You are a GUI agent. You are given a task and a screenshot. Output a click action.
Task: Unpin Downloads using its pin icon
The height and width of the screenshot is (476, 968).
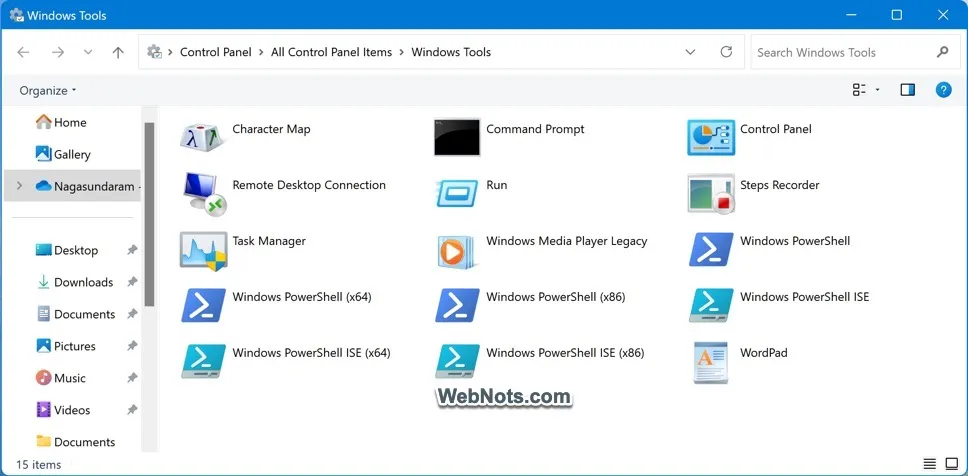[x=131, y=282]
